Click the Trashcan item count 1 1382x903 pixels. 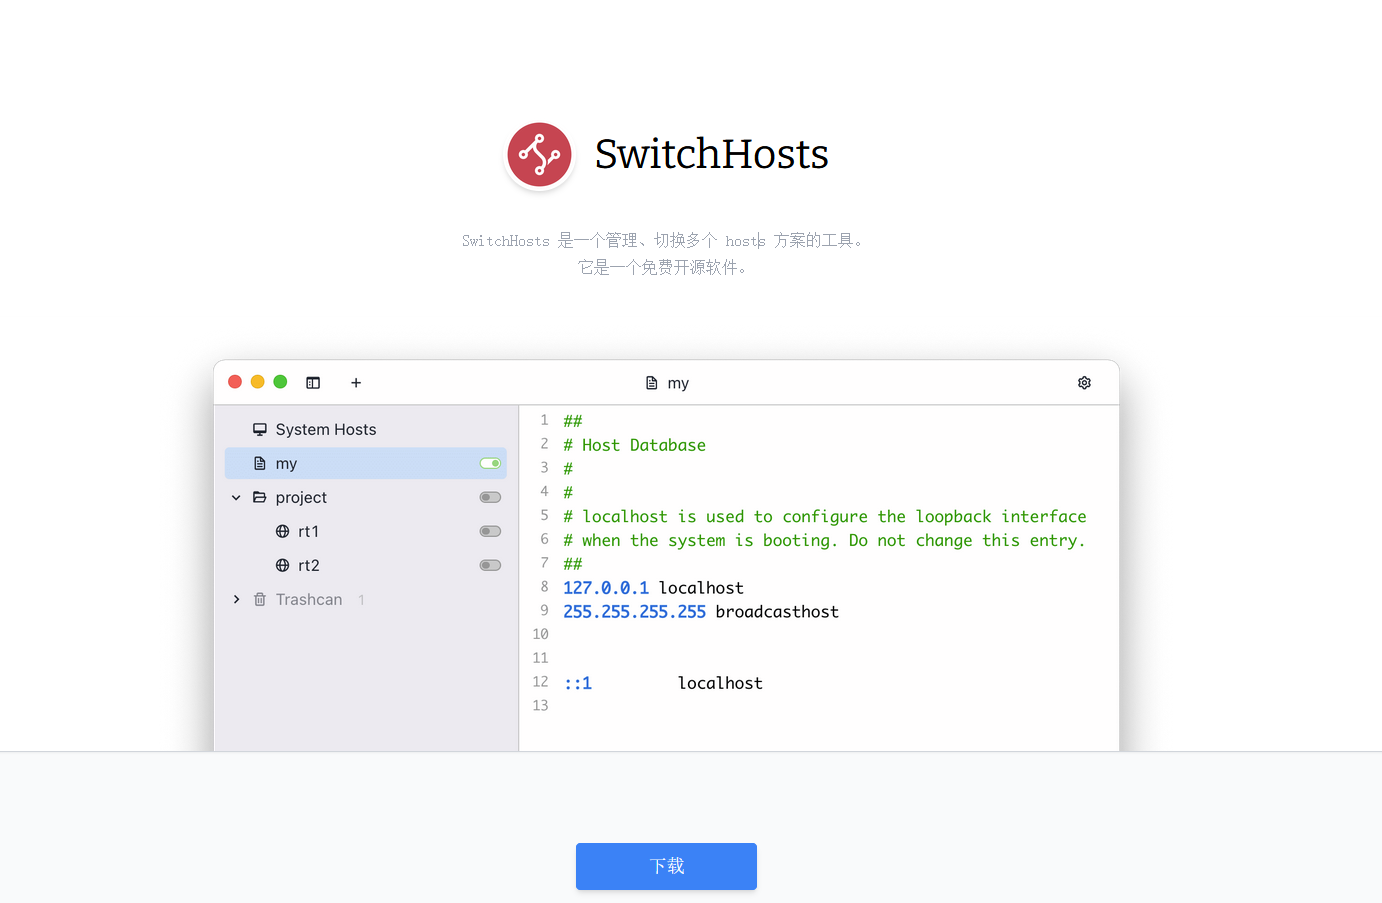tap(361, 600)
